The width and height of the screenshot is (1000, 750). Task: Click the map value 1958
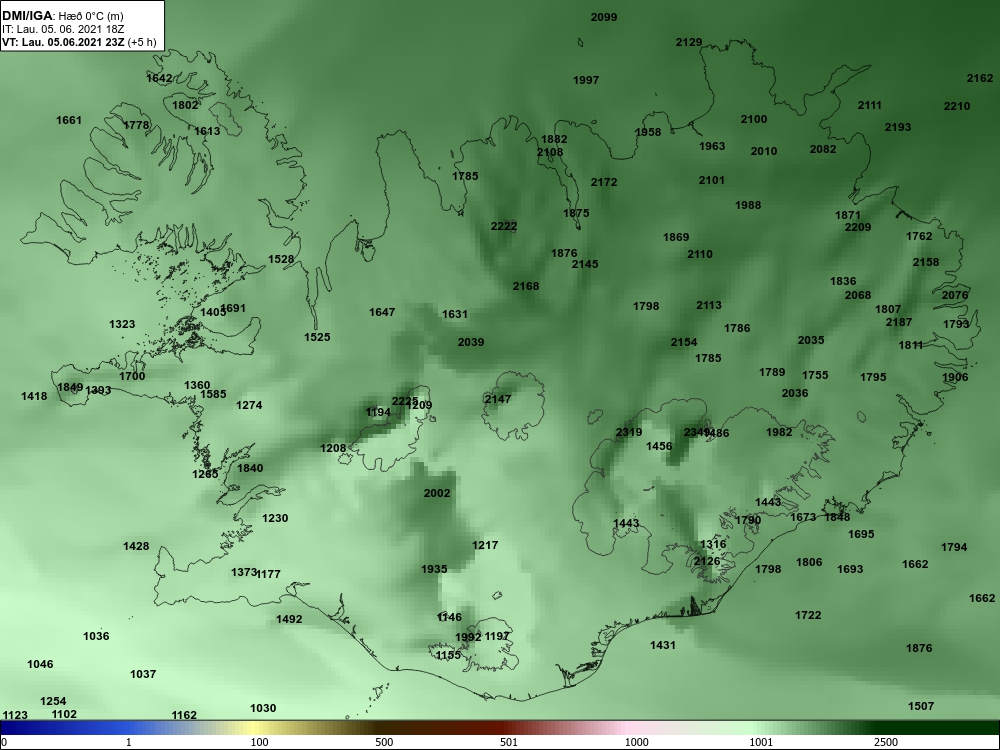click(648, 132)
